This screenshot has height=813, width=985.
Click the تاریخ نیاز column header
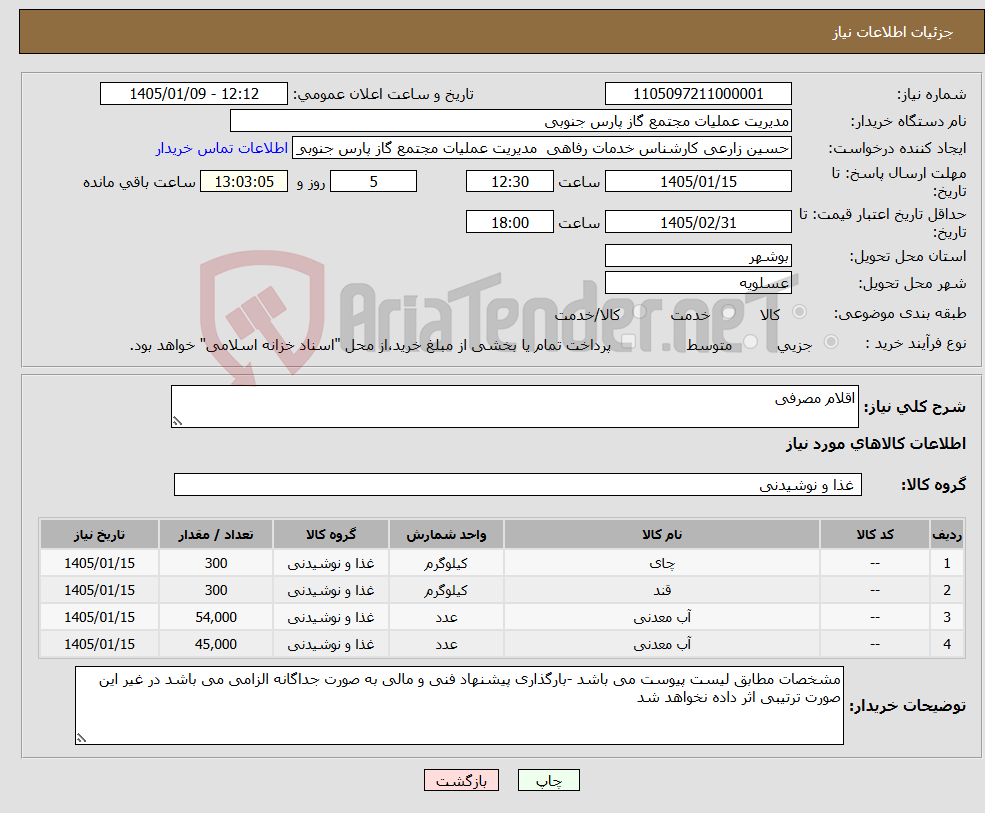[99, 535]
